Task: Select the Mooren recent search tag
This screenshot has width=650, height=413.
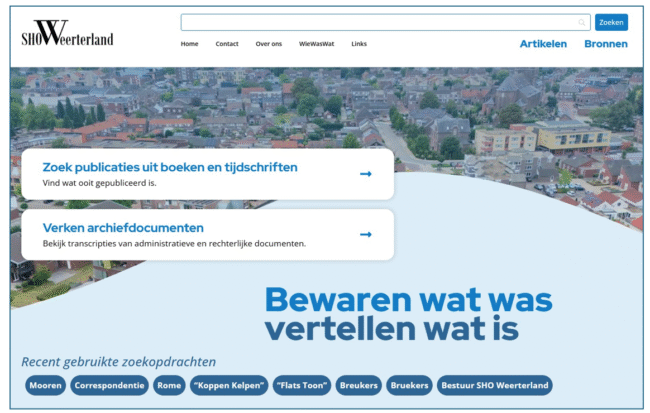Action: tap(45, 385)
